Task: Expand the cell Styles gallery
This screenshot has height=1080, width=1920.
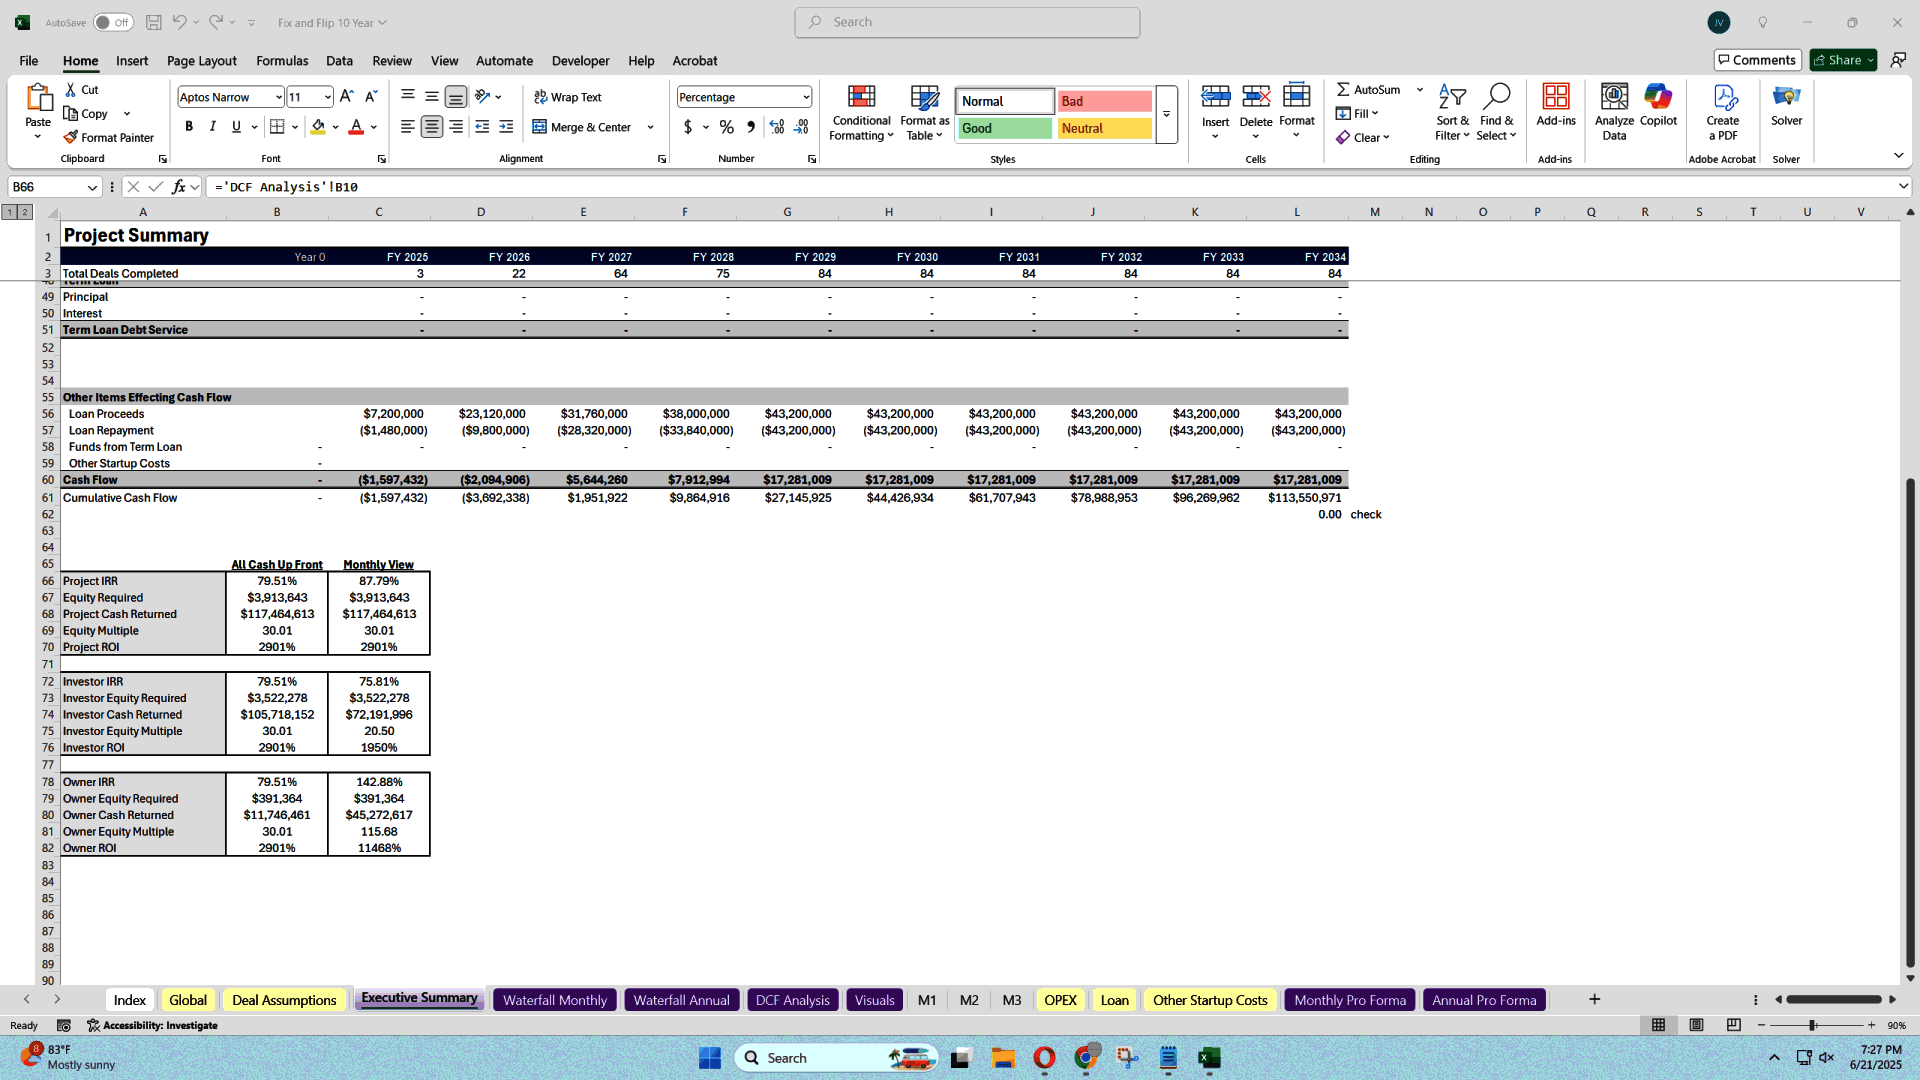Action: click(1166, 114)
